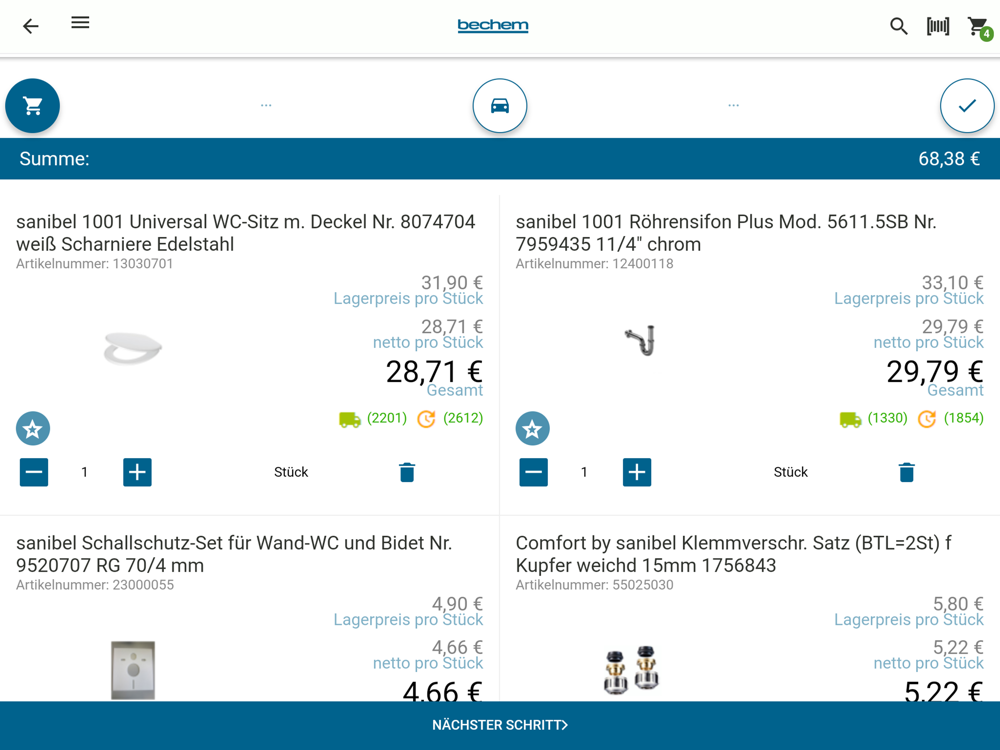Image resolution: width=1000 pixels, height=750 pixels.
Task: Favorite the WC-Sitz item with star
Action: (x=33, y=429)
